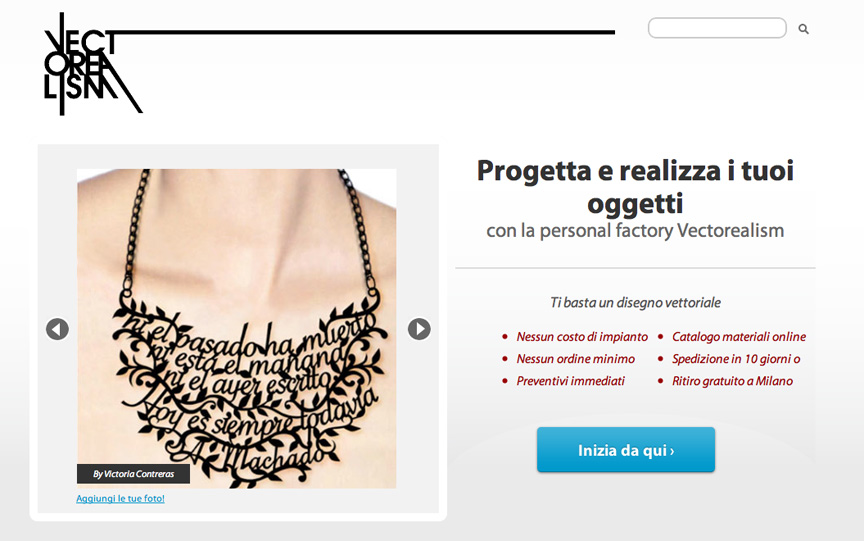Viewport: 864px width, 541px height.
Task: Select Ritiro gratuito a Milano item
Action: tap(732, 381)
